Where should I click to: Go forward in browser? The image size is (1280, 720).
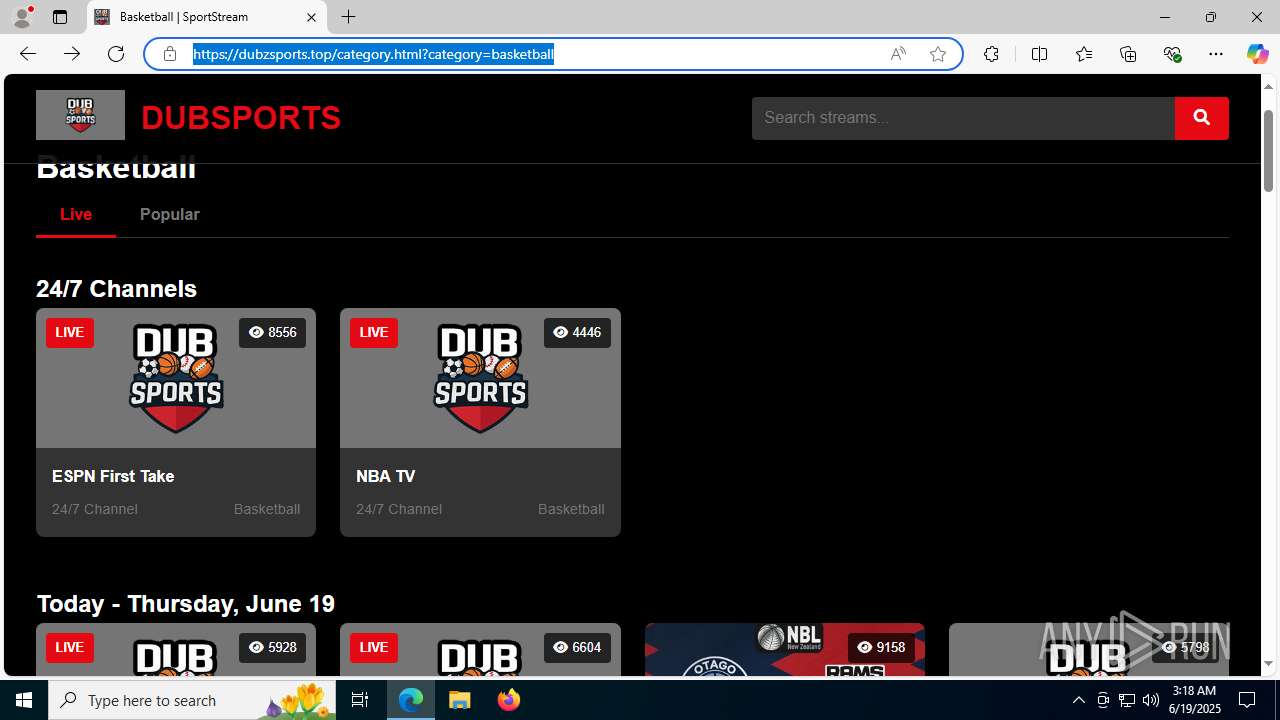(72, 54)
